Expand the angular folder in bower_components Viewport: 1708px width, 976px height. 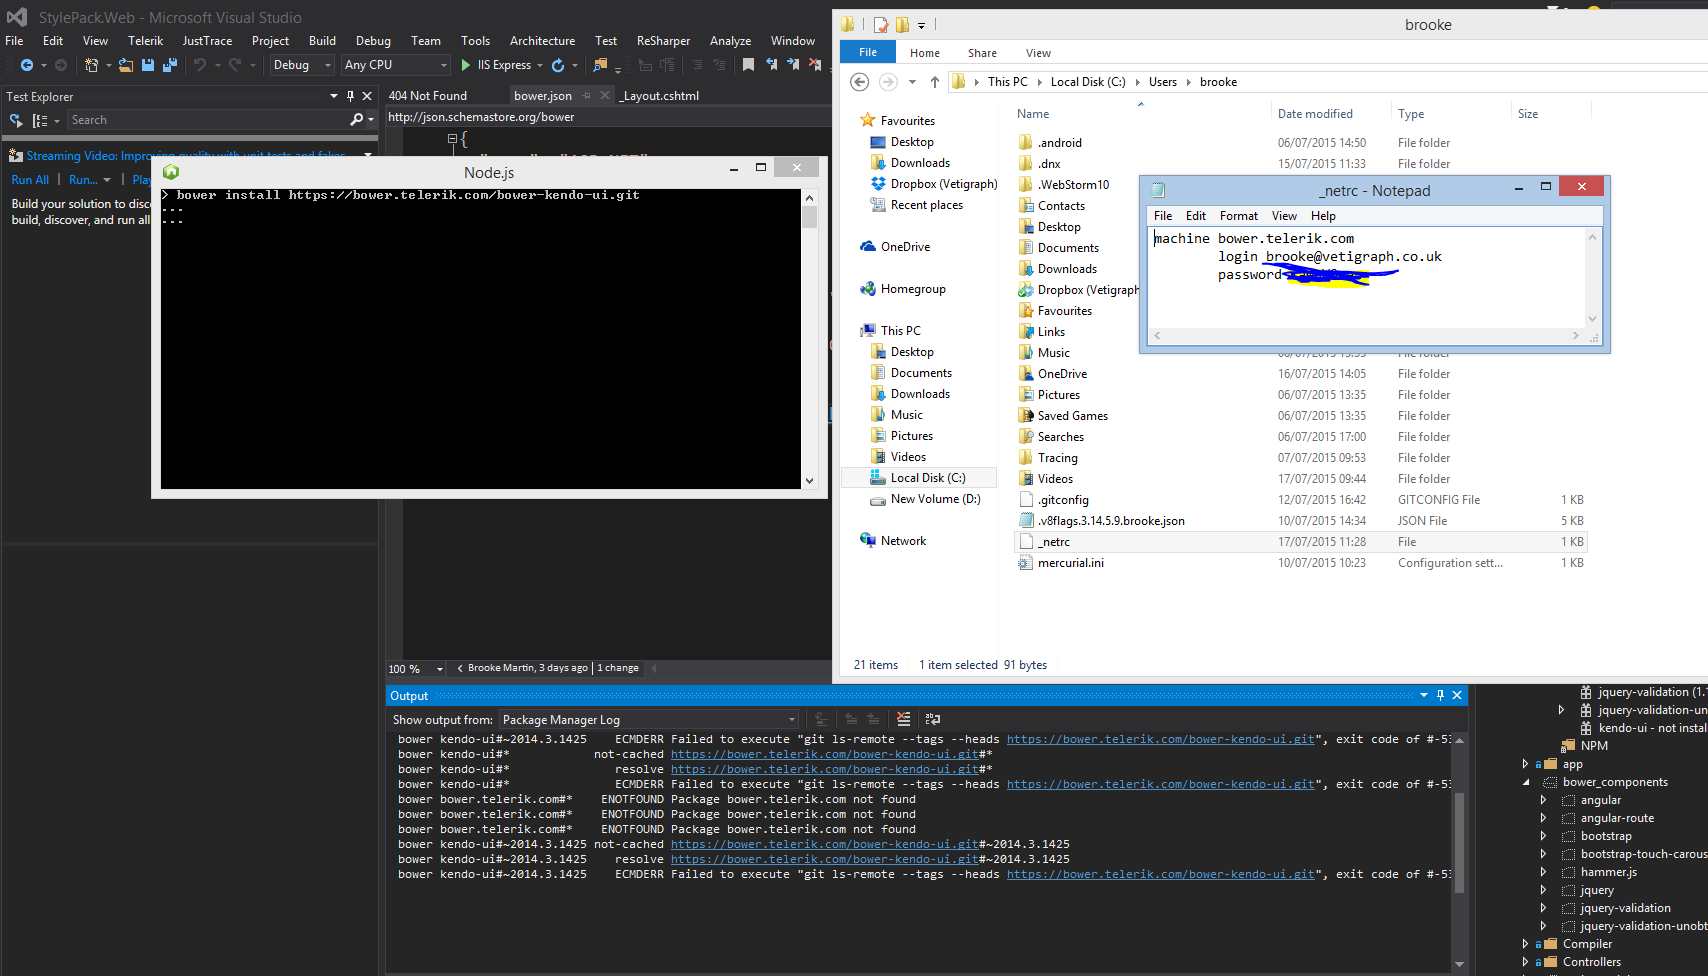point(1543,800)
